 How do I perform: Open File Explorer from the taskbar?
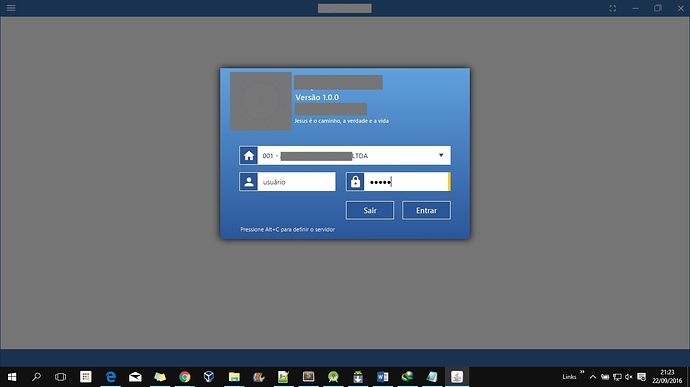click(x=234, y=377)
